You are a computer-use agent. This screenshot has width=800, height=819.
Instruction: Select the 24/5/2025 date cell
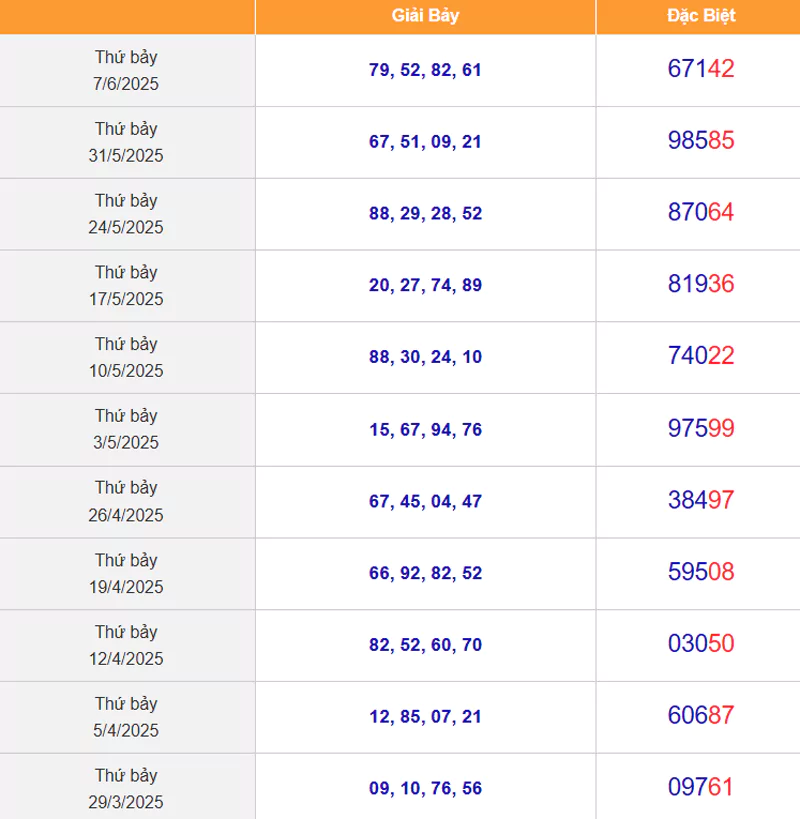126,214
